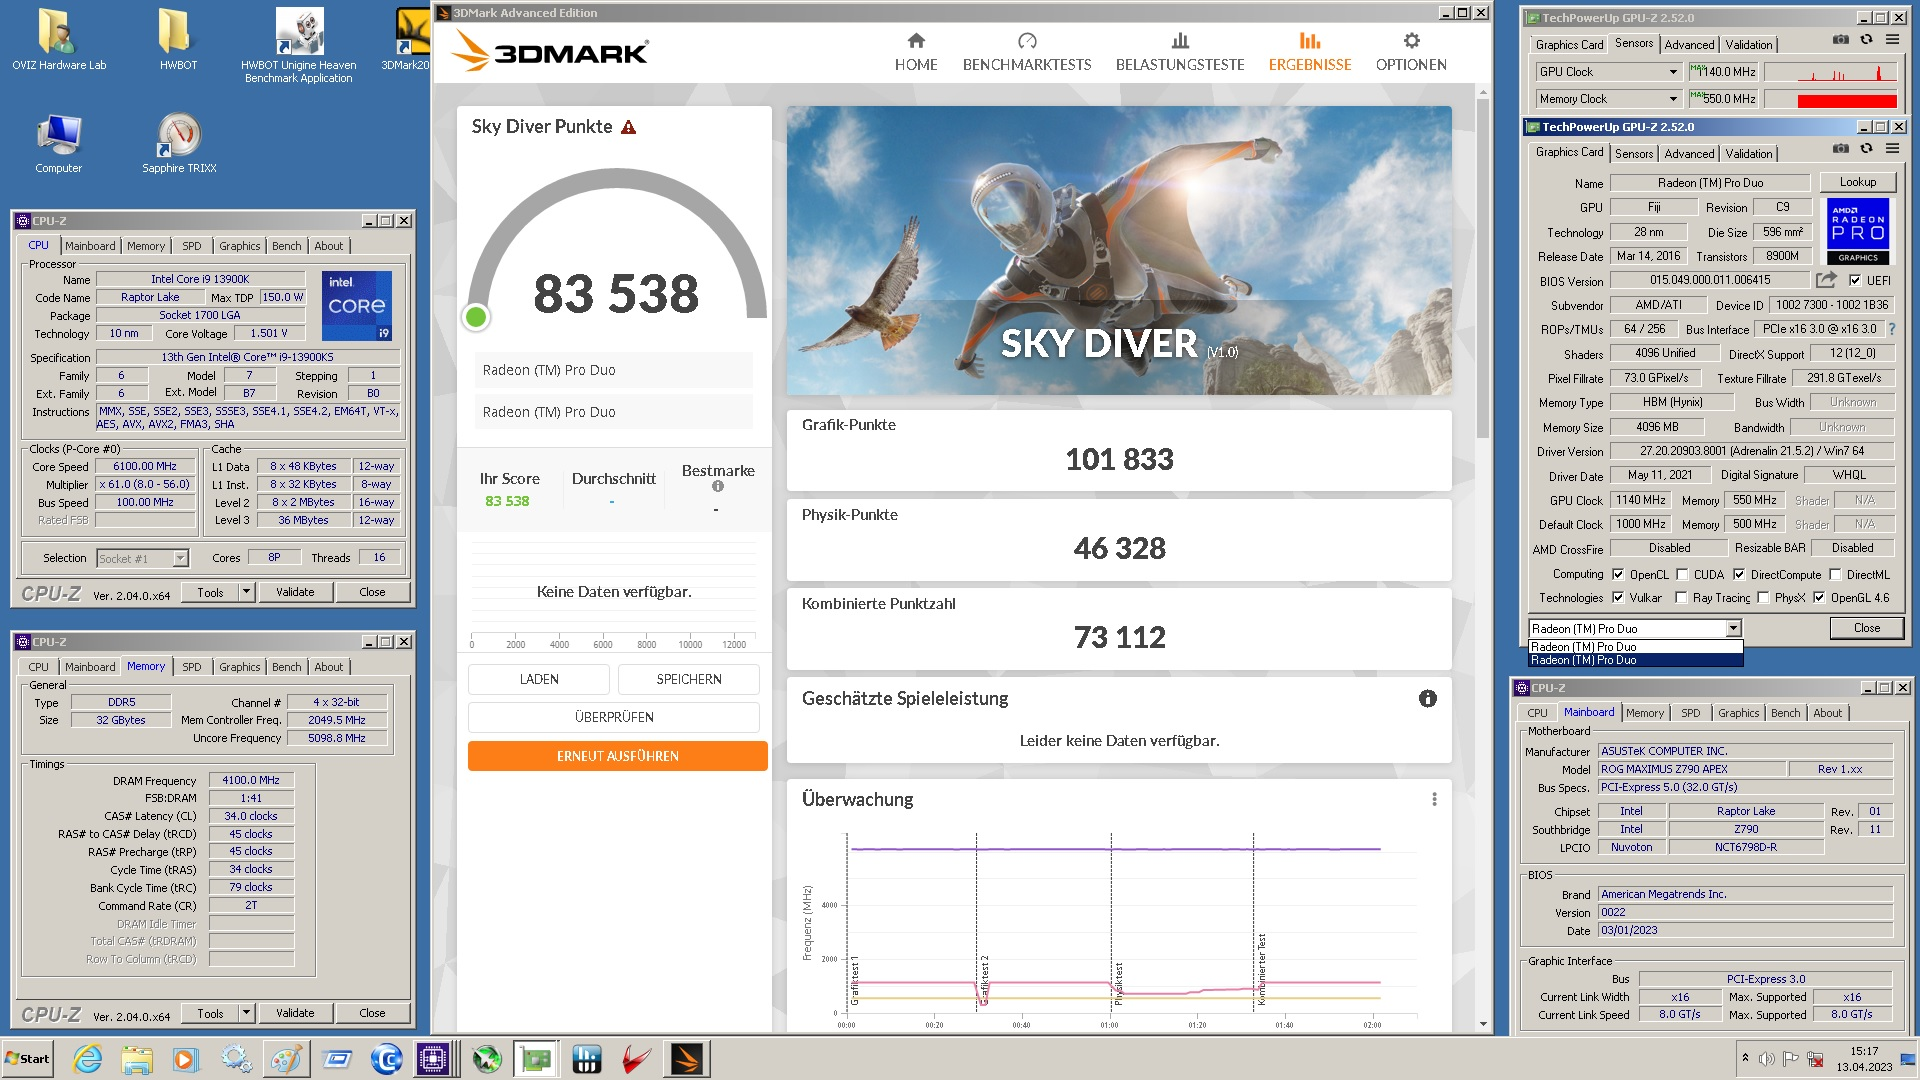The width and height of the screenshot is (1920, 1080).
Task: Click the LADEN button
Action: (x=539, y=679)
